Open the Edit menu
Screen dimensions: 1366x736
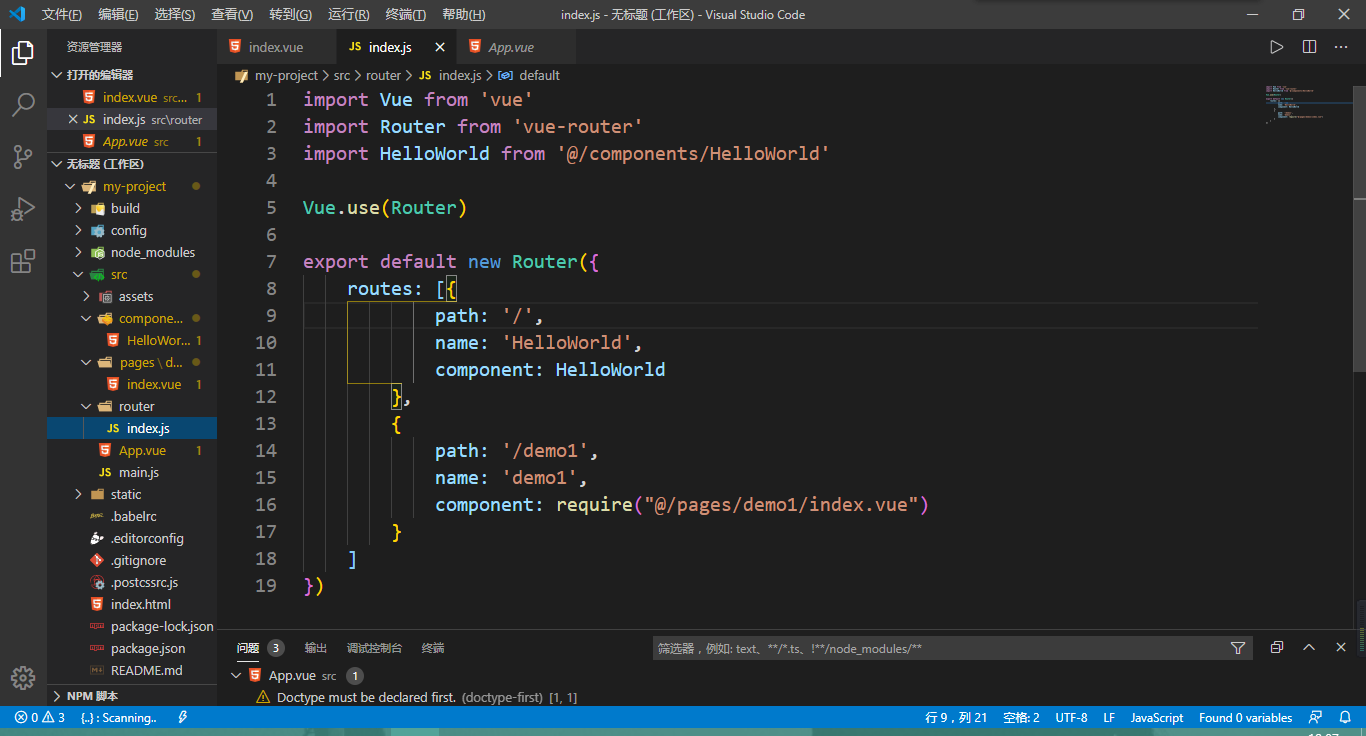[x=119, y=14]
